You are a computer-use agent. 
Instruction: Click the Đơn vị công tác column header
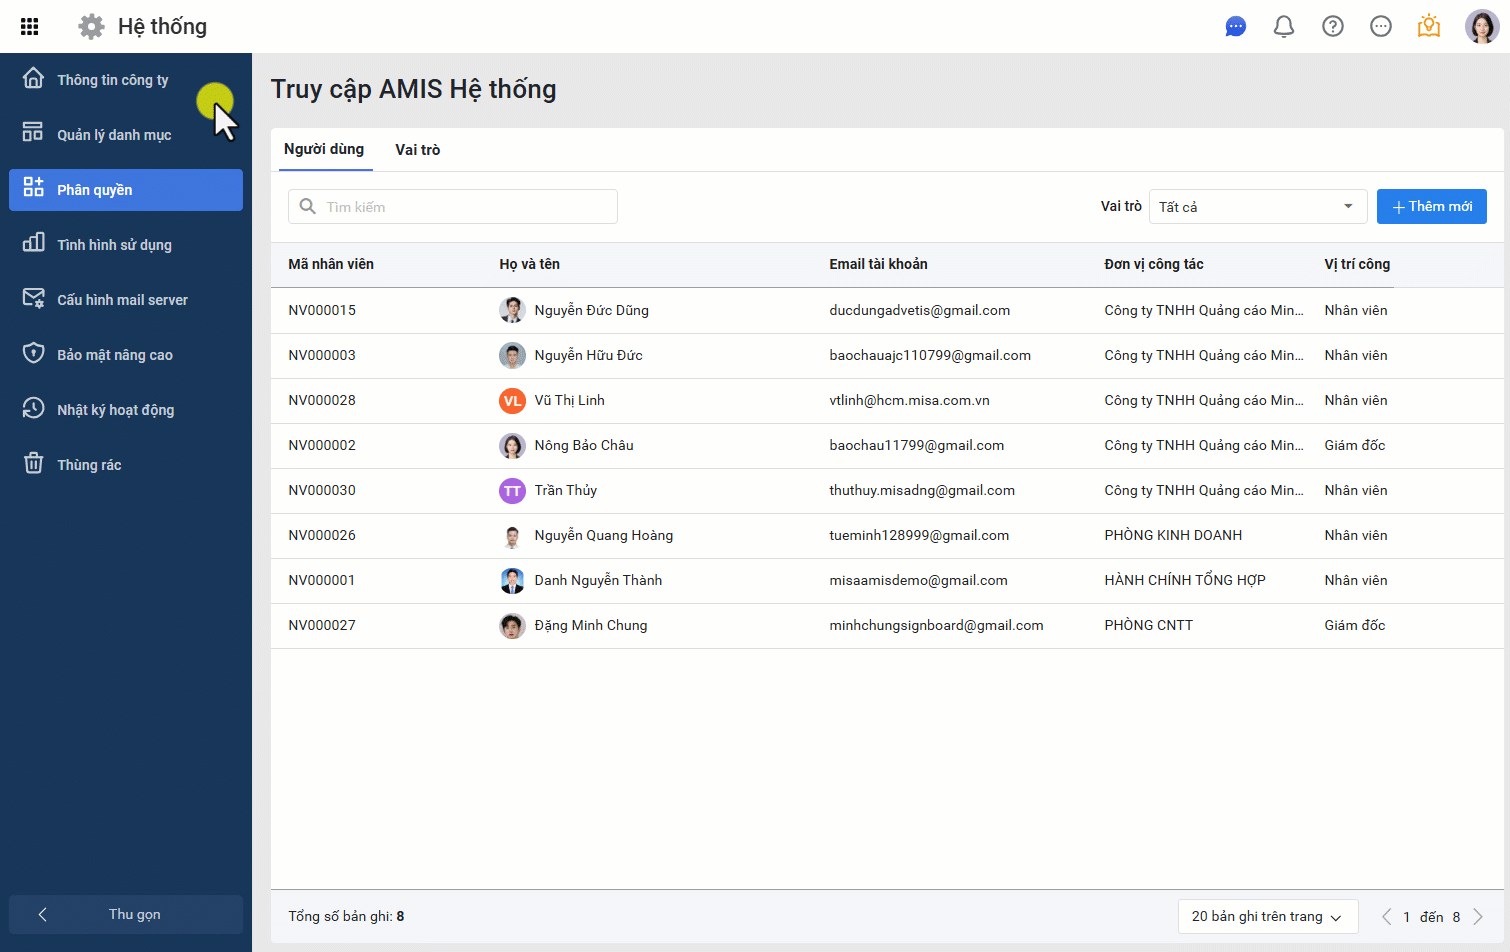[1154, 264]
